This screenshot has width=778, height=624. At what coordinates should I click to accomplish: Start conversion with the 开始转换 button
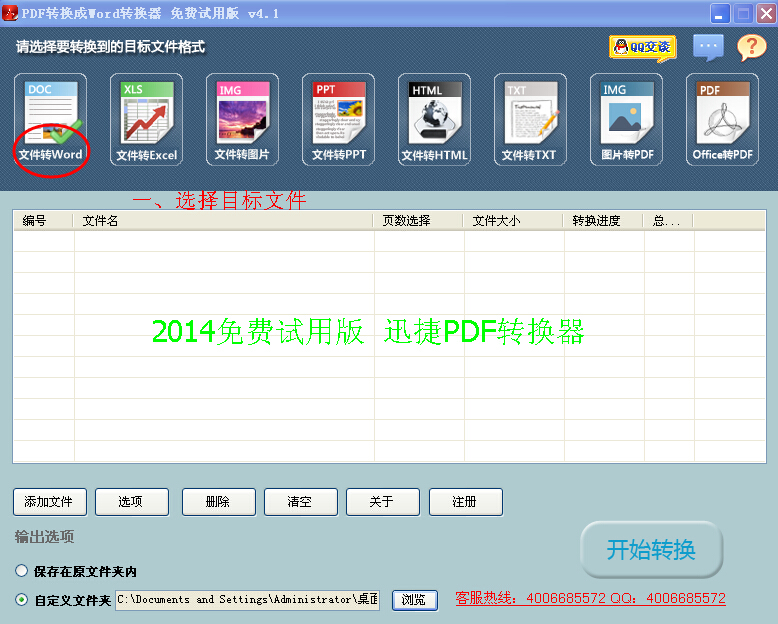(x=651, y=550)
